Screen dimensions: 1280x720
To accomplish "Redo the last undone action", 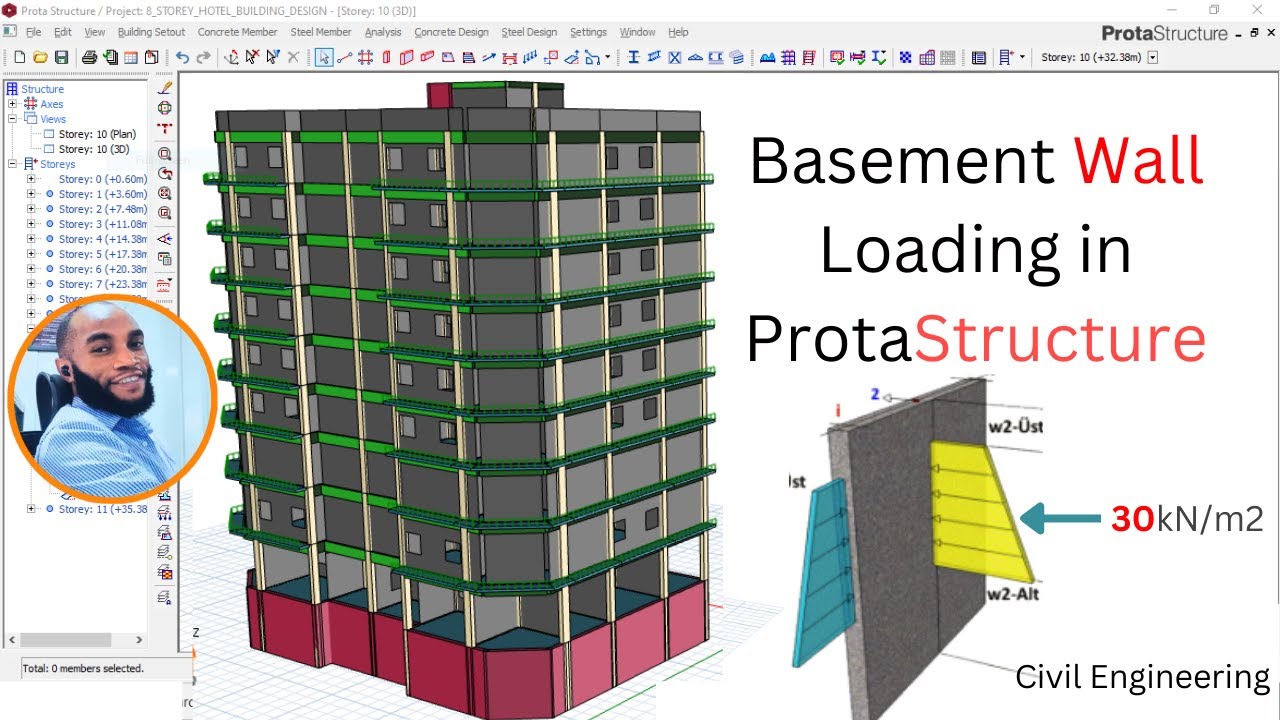I will click(x=203, y=58).
